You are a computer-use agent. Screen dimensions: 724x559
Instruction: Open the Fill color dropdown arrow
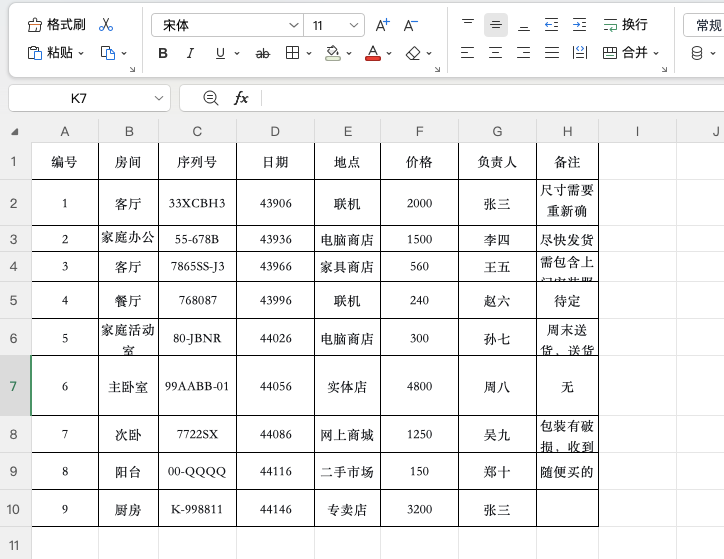point(349,54)
